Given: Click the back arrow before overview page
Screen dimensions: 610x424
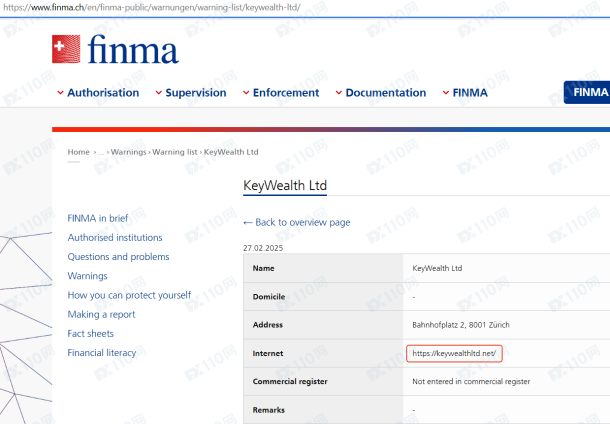Looking at the screenshot, I should click(248, 223).
